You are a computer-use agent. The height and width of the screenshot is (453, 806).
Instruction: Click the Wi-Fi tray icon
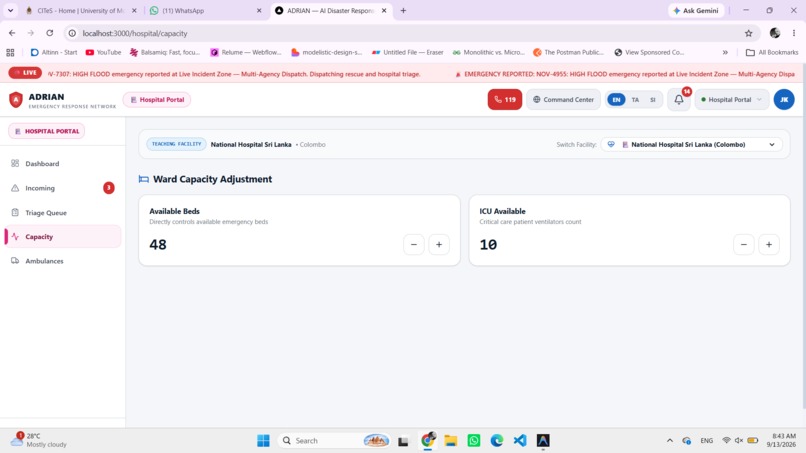(726, 441)
